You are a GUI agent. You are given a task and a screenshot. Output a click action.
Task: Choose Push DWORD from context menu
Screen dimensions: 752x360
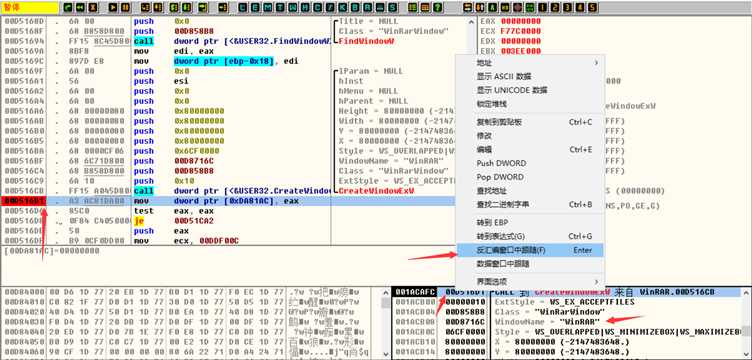pyautogui.click(x=501, y=163)
